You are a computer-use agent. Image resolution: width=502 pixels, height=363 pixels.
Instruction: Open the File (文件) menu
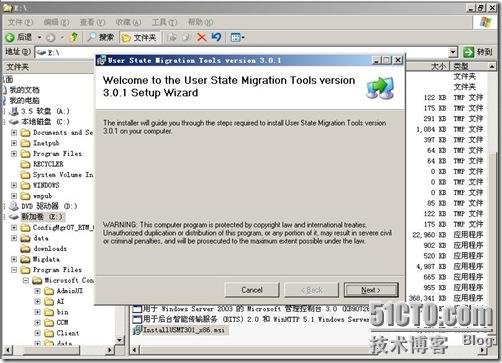pos(20,22)
